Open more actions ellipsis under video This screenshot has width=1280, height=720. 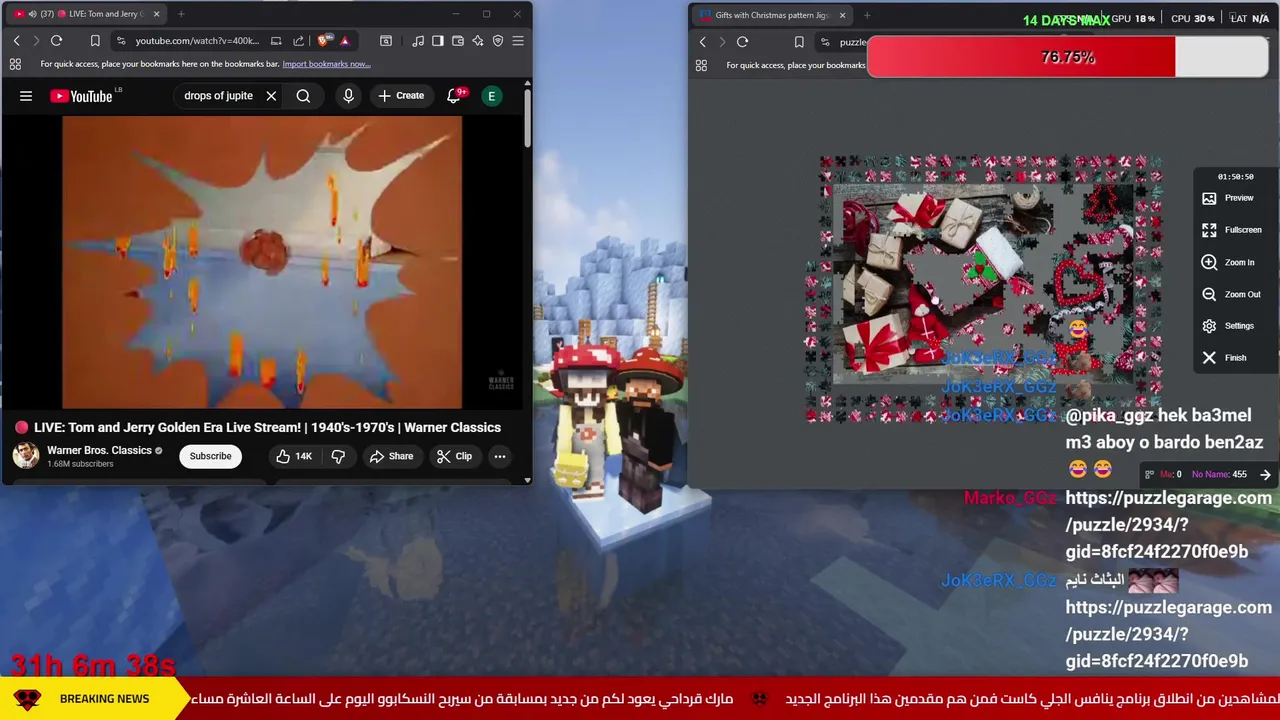click(x=499, y=456)
